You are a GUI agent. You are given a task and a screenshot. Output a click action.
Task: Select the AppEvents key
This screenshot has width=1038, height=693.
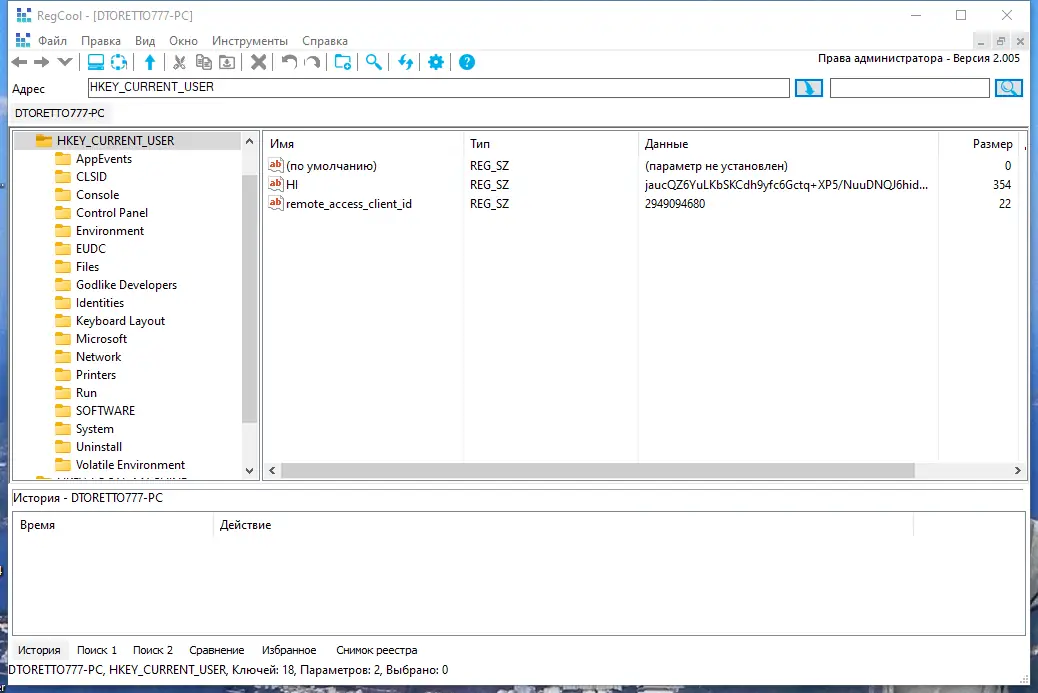pyautogui.click(x=104, y=159)
